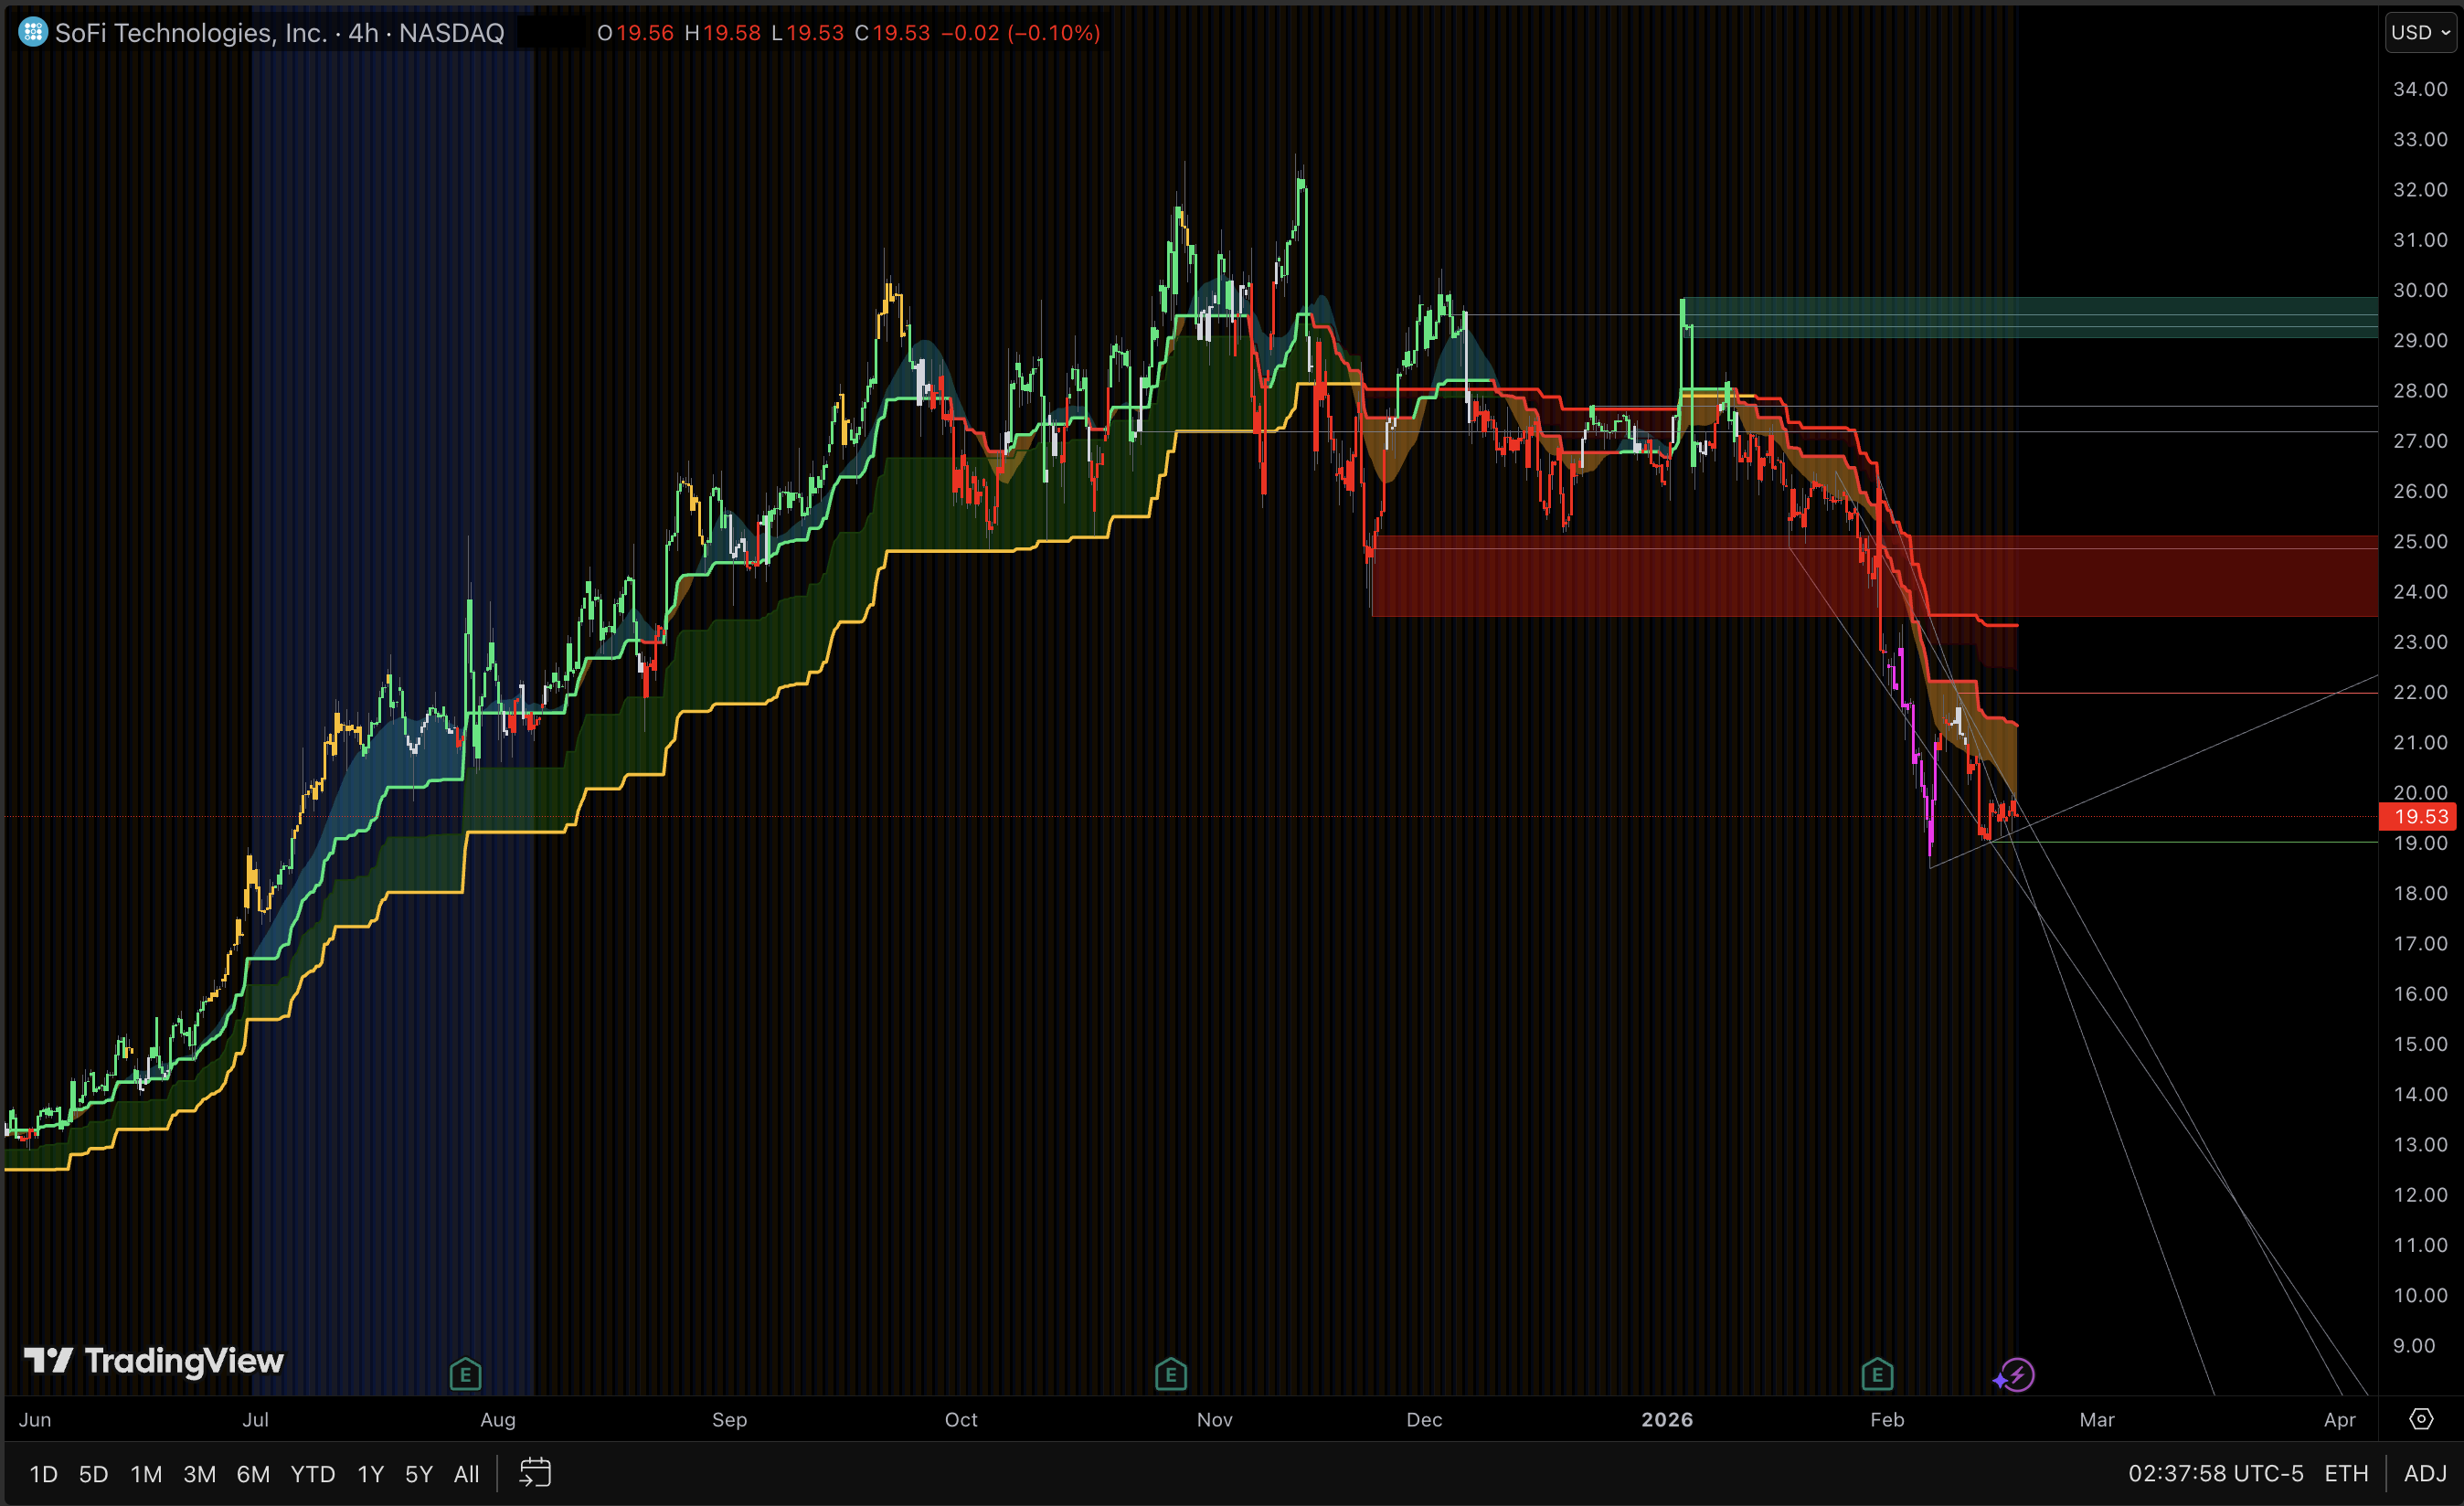Open the Go-to-date calendar icon
2464x1506 pixels.
535,1472
